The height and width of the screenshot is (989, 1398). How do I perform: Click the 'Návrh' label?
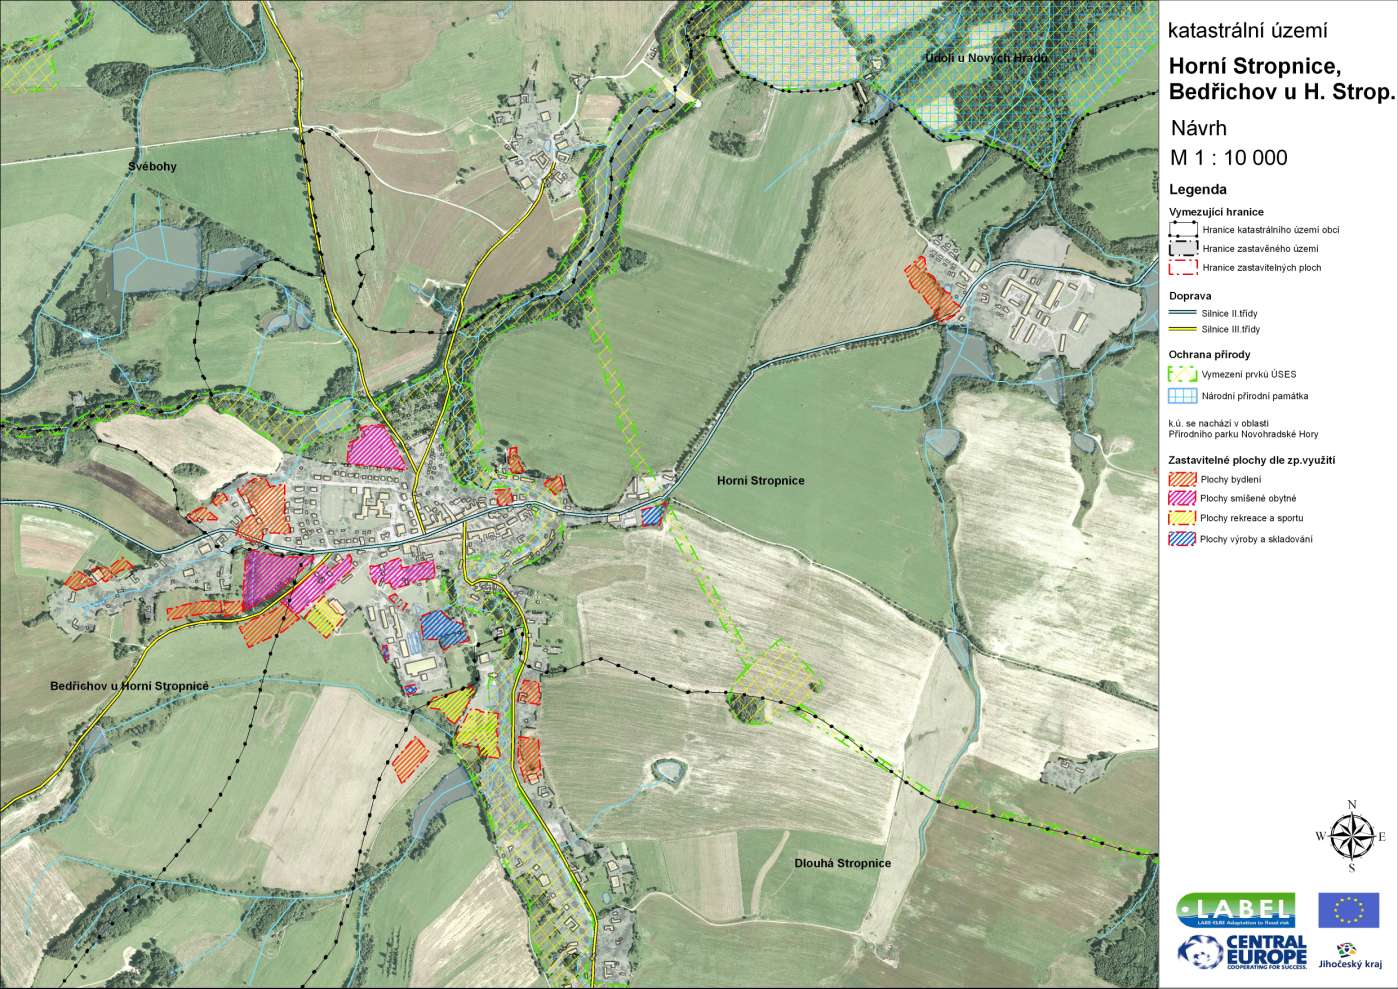pos(1199,128)
